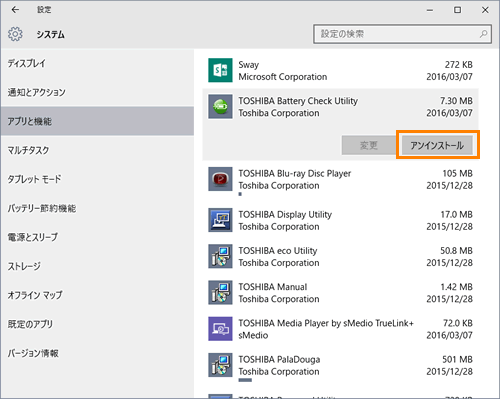Image resolution: width=500 pixels, height=399 pixels.
Task: Open 通知とアクション settings
Action: [97, 92]
